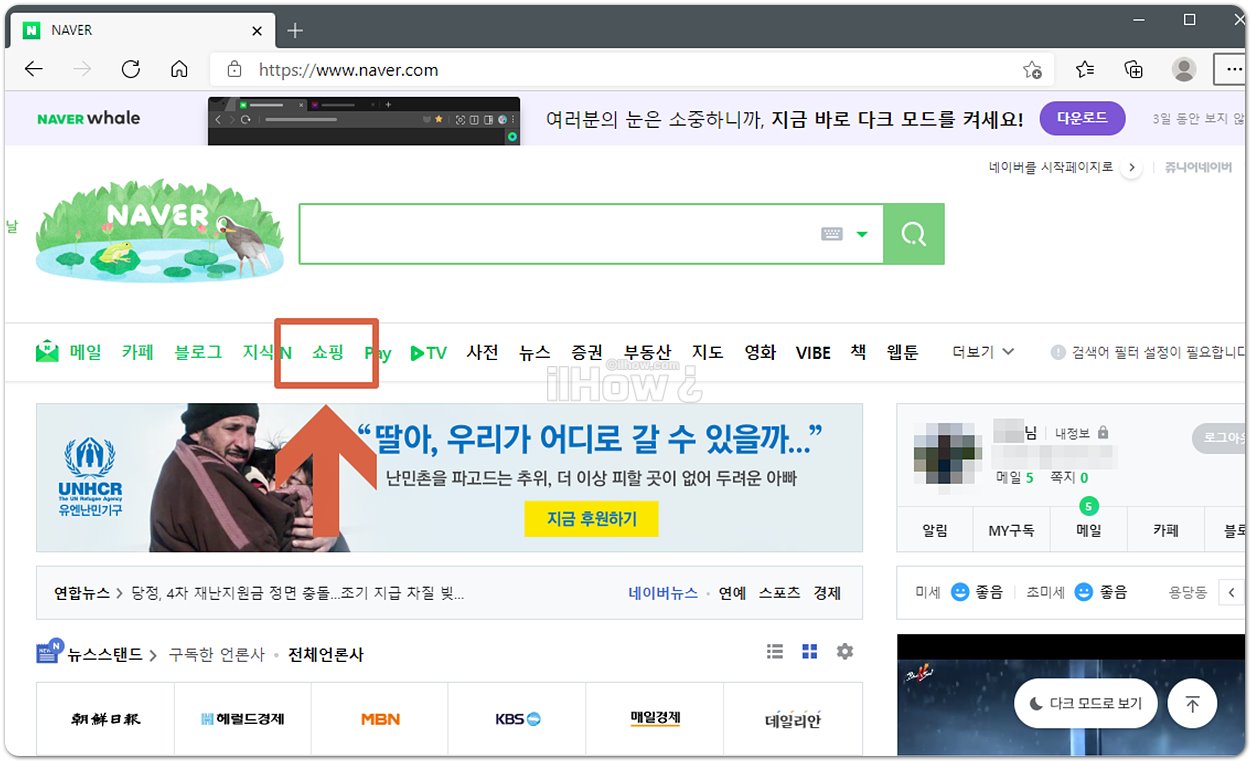Click the green search magnifier button

click(914, 234)
